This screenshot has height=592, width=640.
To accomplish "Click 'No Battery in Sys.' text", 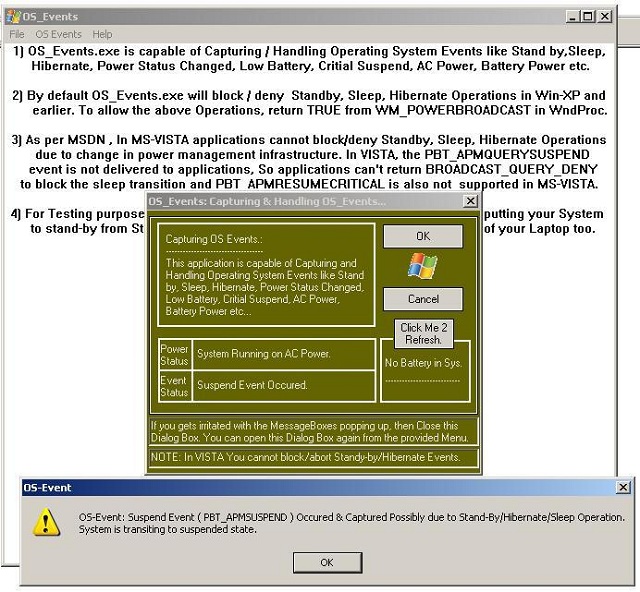I will tap(423, 363).
